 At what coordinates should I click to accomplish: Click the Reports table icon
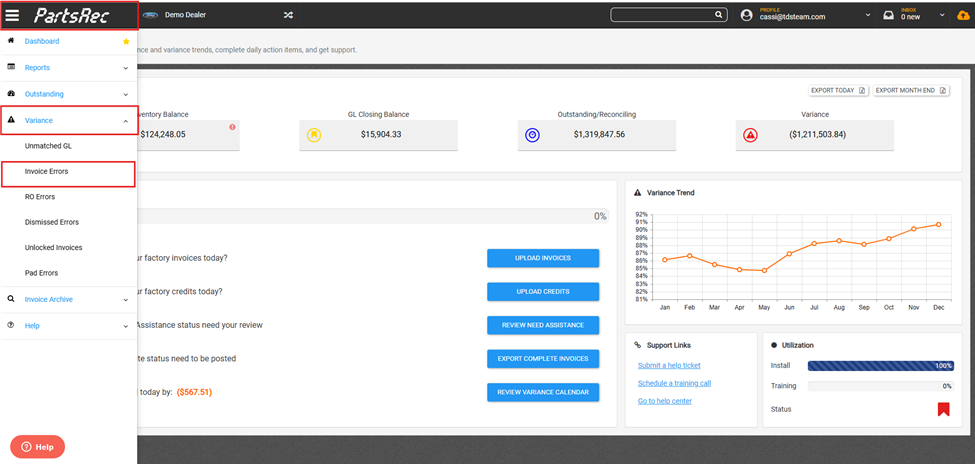(11, 67)
